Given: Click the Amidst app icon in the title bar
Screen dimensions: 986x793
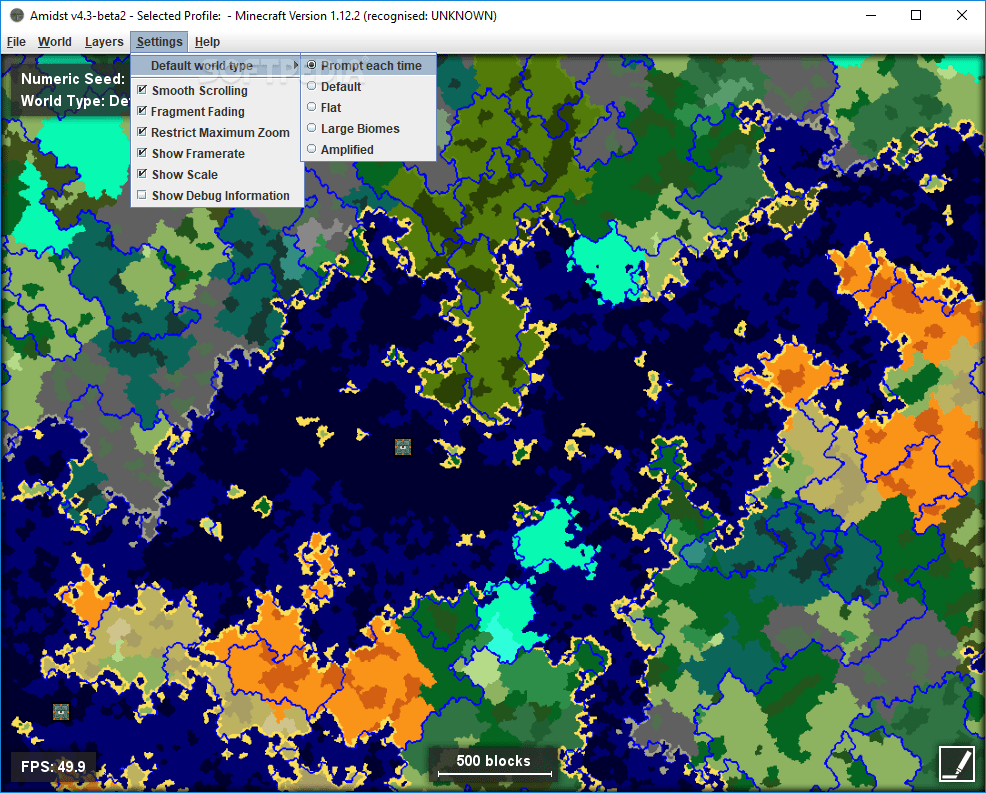Looking at the screenshot, I should click(17, 15).
